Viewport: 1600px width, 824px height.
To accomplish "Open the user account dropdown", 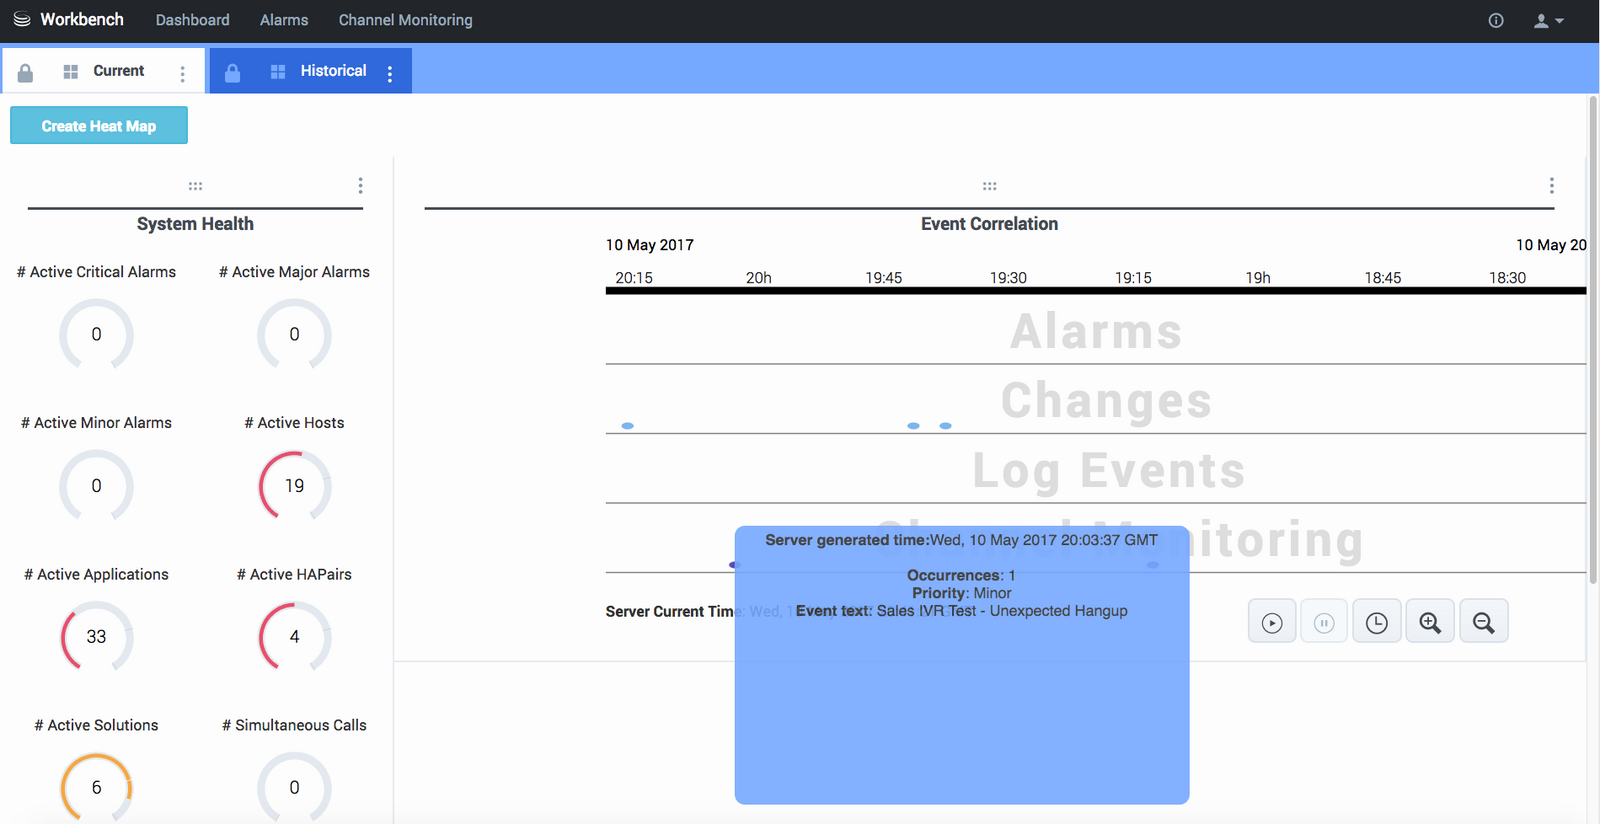I will (x=1548, y=20).
